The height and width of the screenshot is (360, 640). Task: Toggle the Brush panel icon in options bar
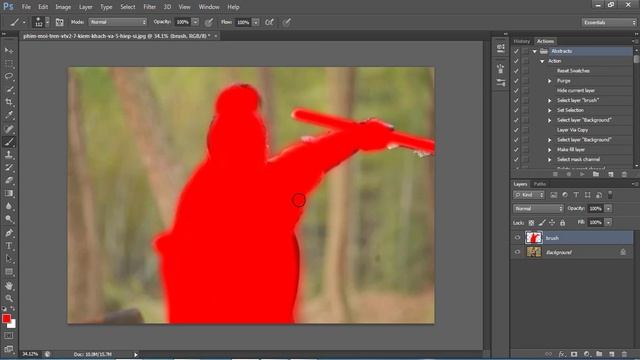[60, 22]
